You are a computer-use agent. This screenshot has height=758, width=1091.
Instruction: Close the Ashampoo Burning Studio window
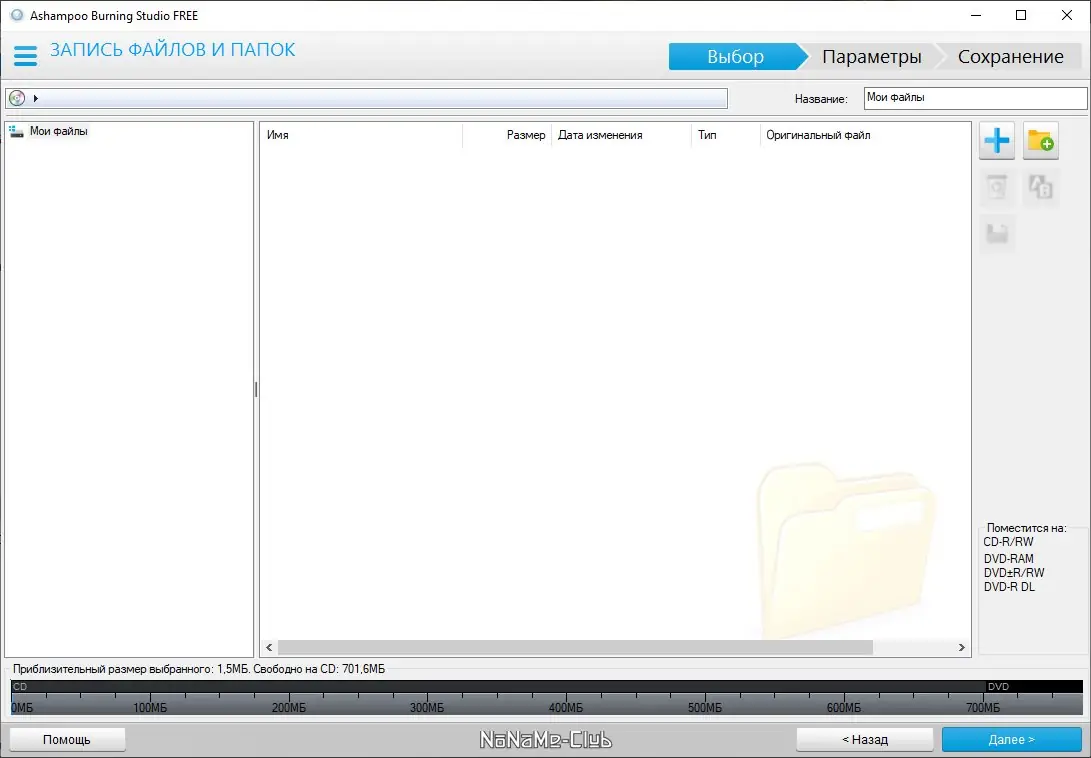click(x=1066, y=15)
